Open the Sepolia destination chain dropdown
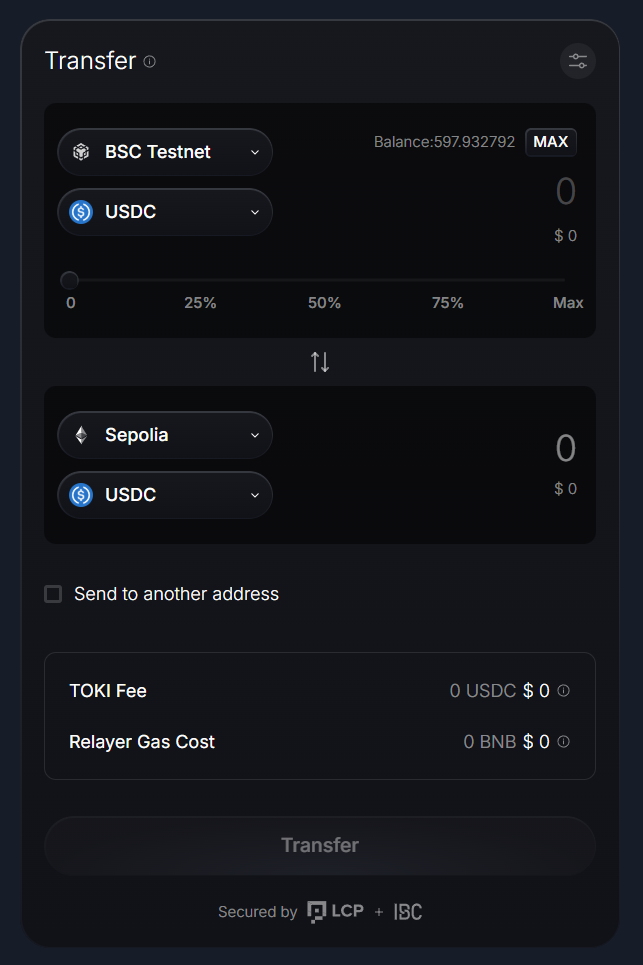The height and width of the screenshot is (965, 643). click(165, 435)
